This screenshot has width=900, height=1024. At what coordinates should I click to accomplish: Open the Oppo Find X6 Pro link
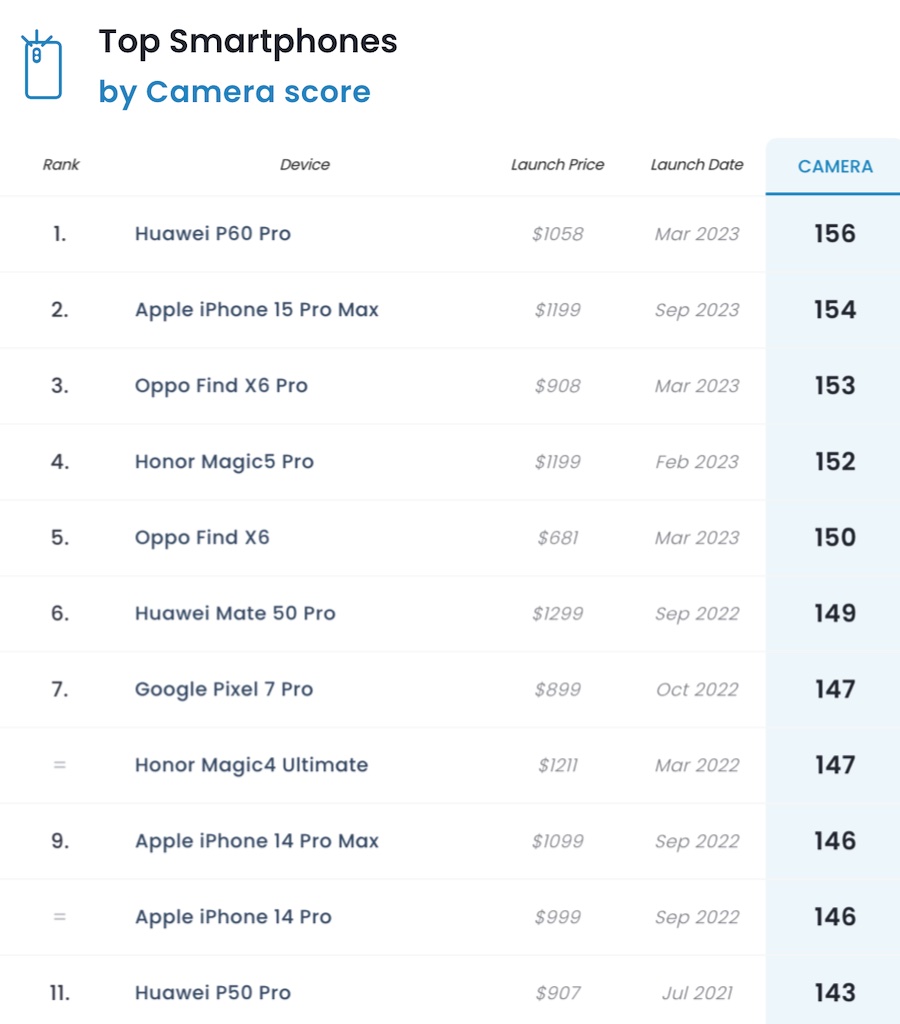221,386
